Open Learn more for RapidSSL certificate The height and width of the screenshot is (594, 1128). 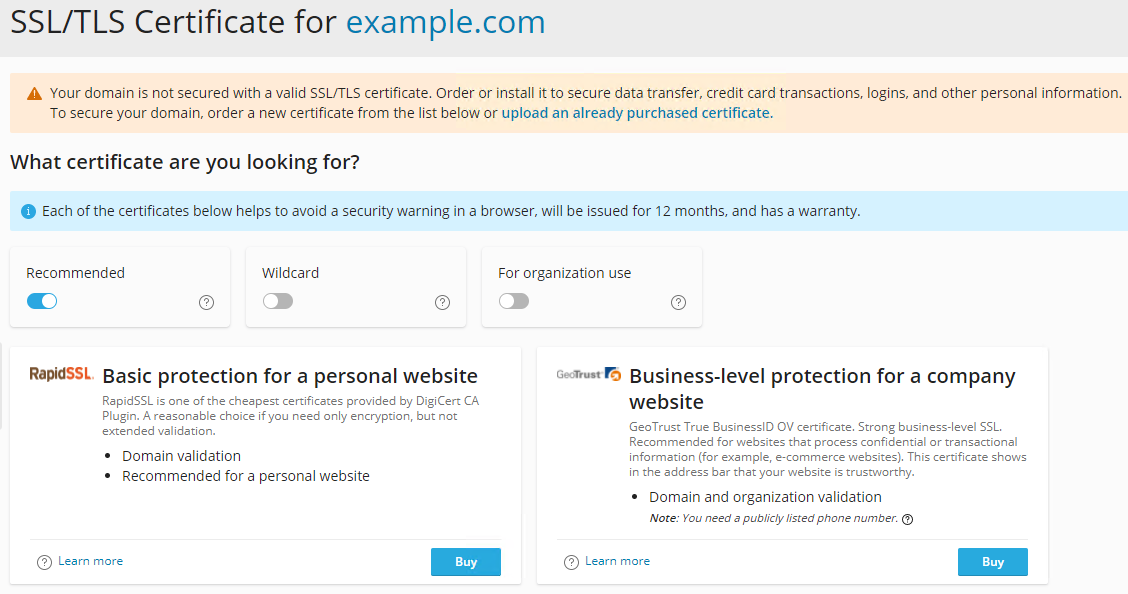click(90, 561)
